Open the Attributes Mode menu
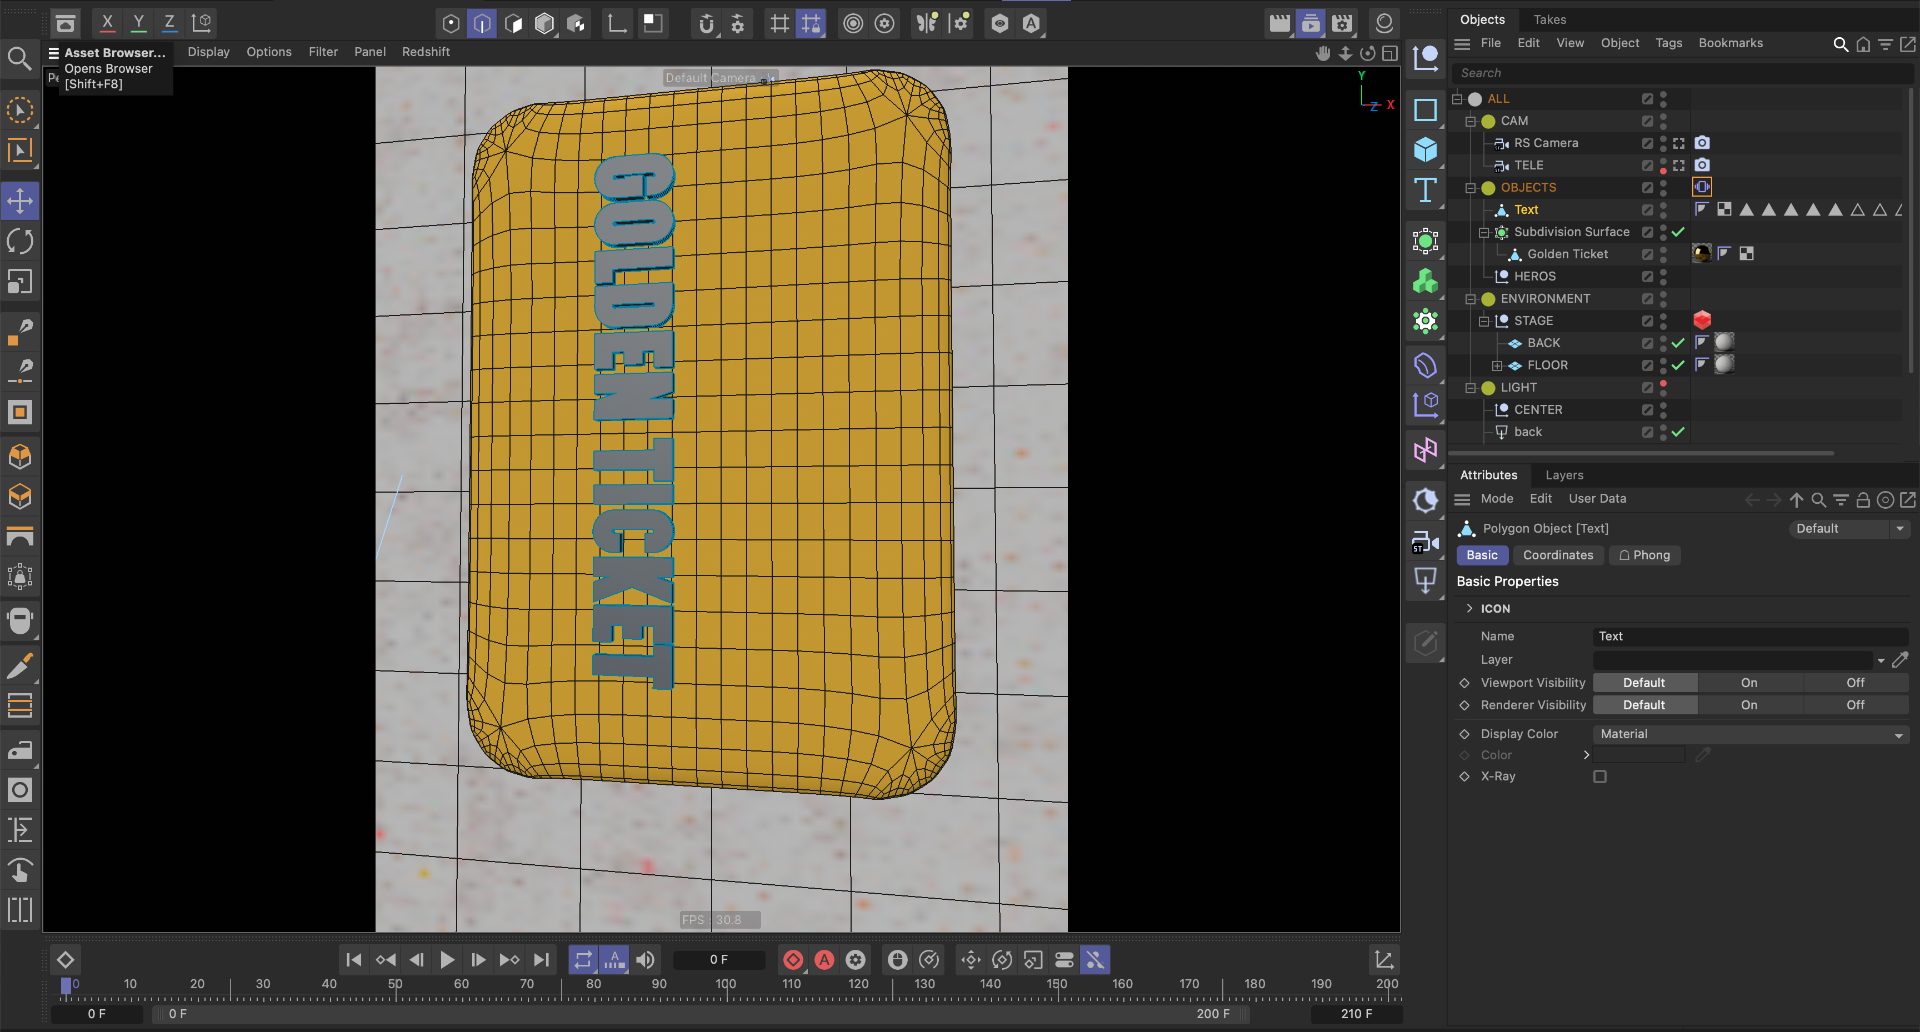 pyautogui.click(x=1497, y=499)
